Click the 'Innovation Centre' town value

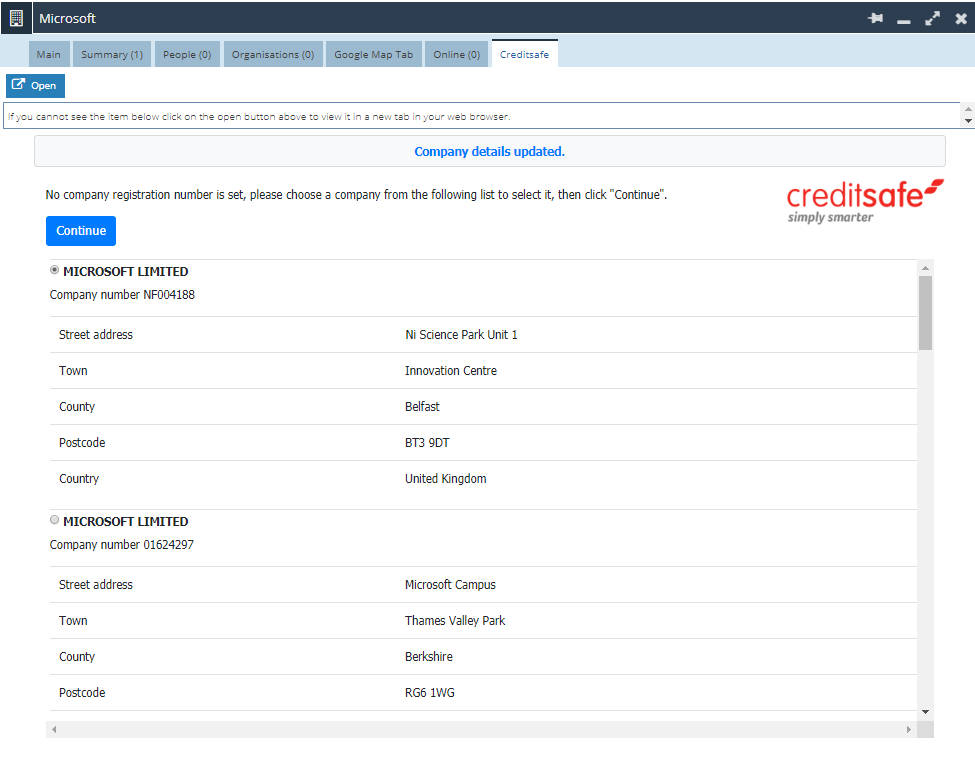click(x=451, y=371)
